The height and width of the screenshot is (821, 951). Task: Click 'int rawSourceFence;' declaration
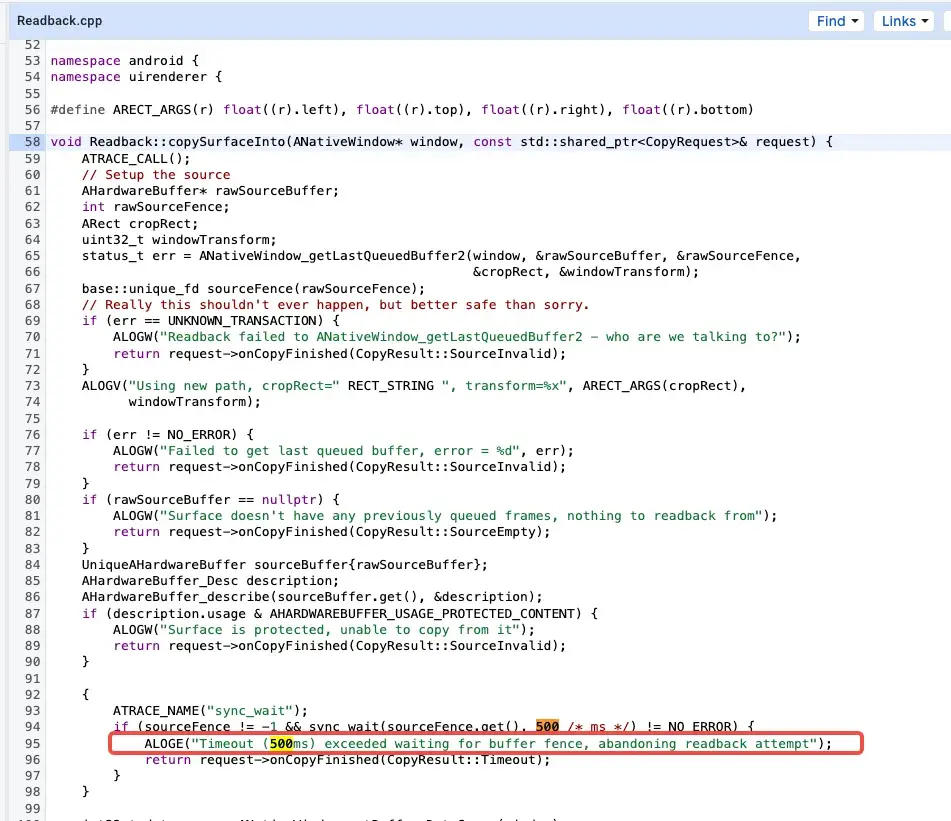156,207
